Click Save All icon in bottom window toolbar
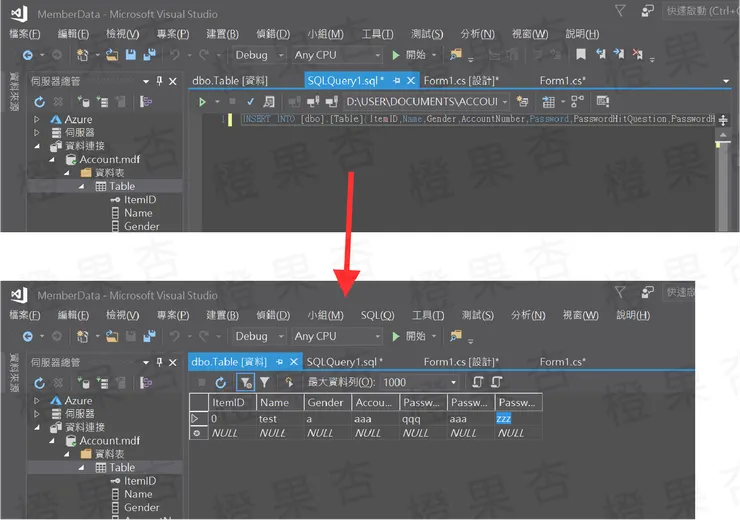Viewport: 740px width, 520px height. point(150,336)
